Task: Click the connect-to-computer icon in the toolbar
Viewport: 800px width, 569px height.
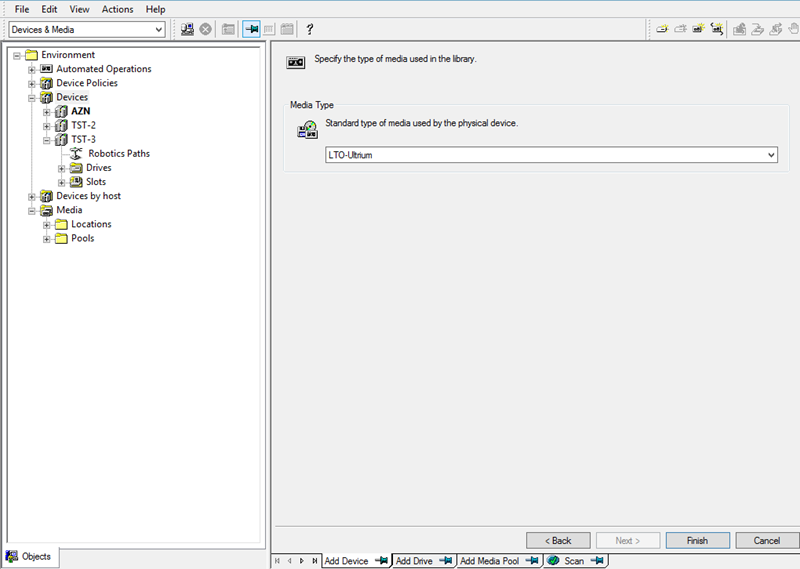Action: coord(187,30)
